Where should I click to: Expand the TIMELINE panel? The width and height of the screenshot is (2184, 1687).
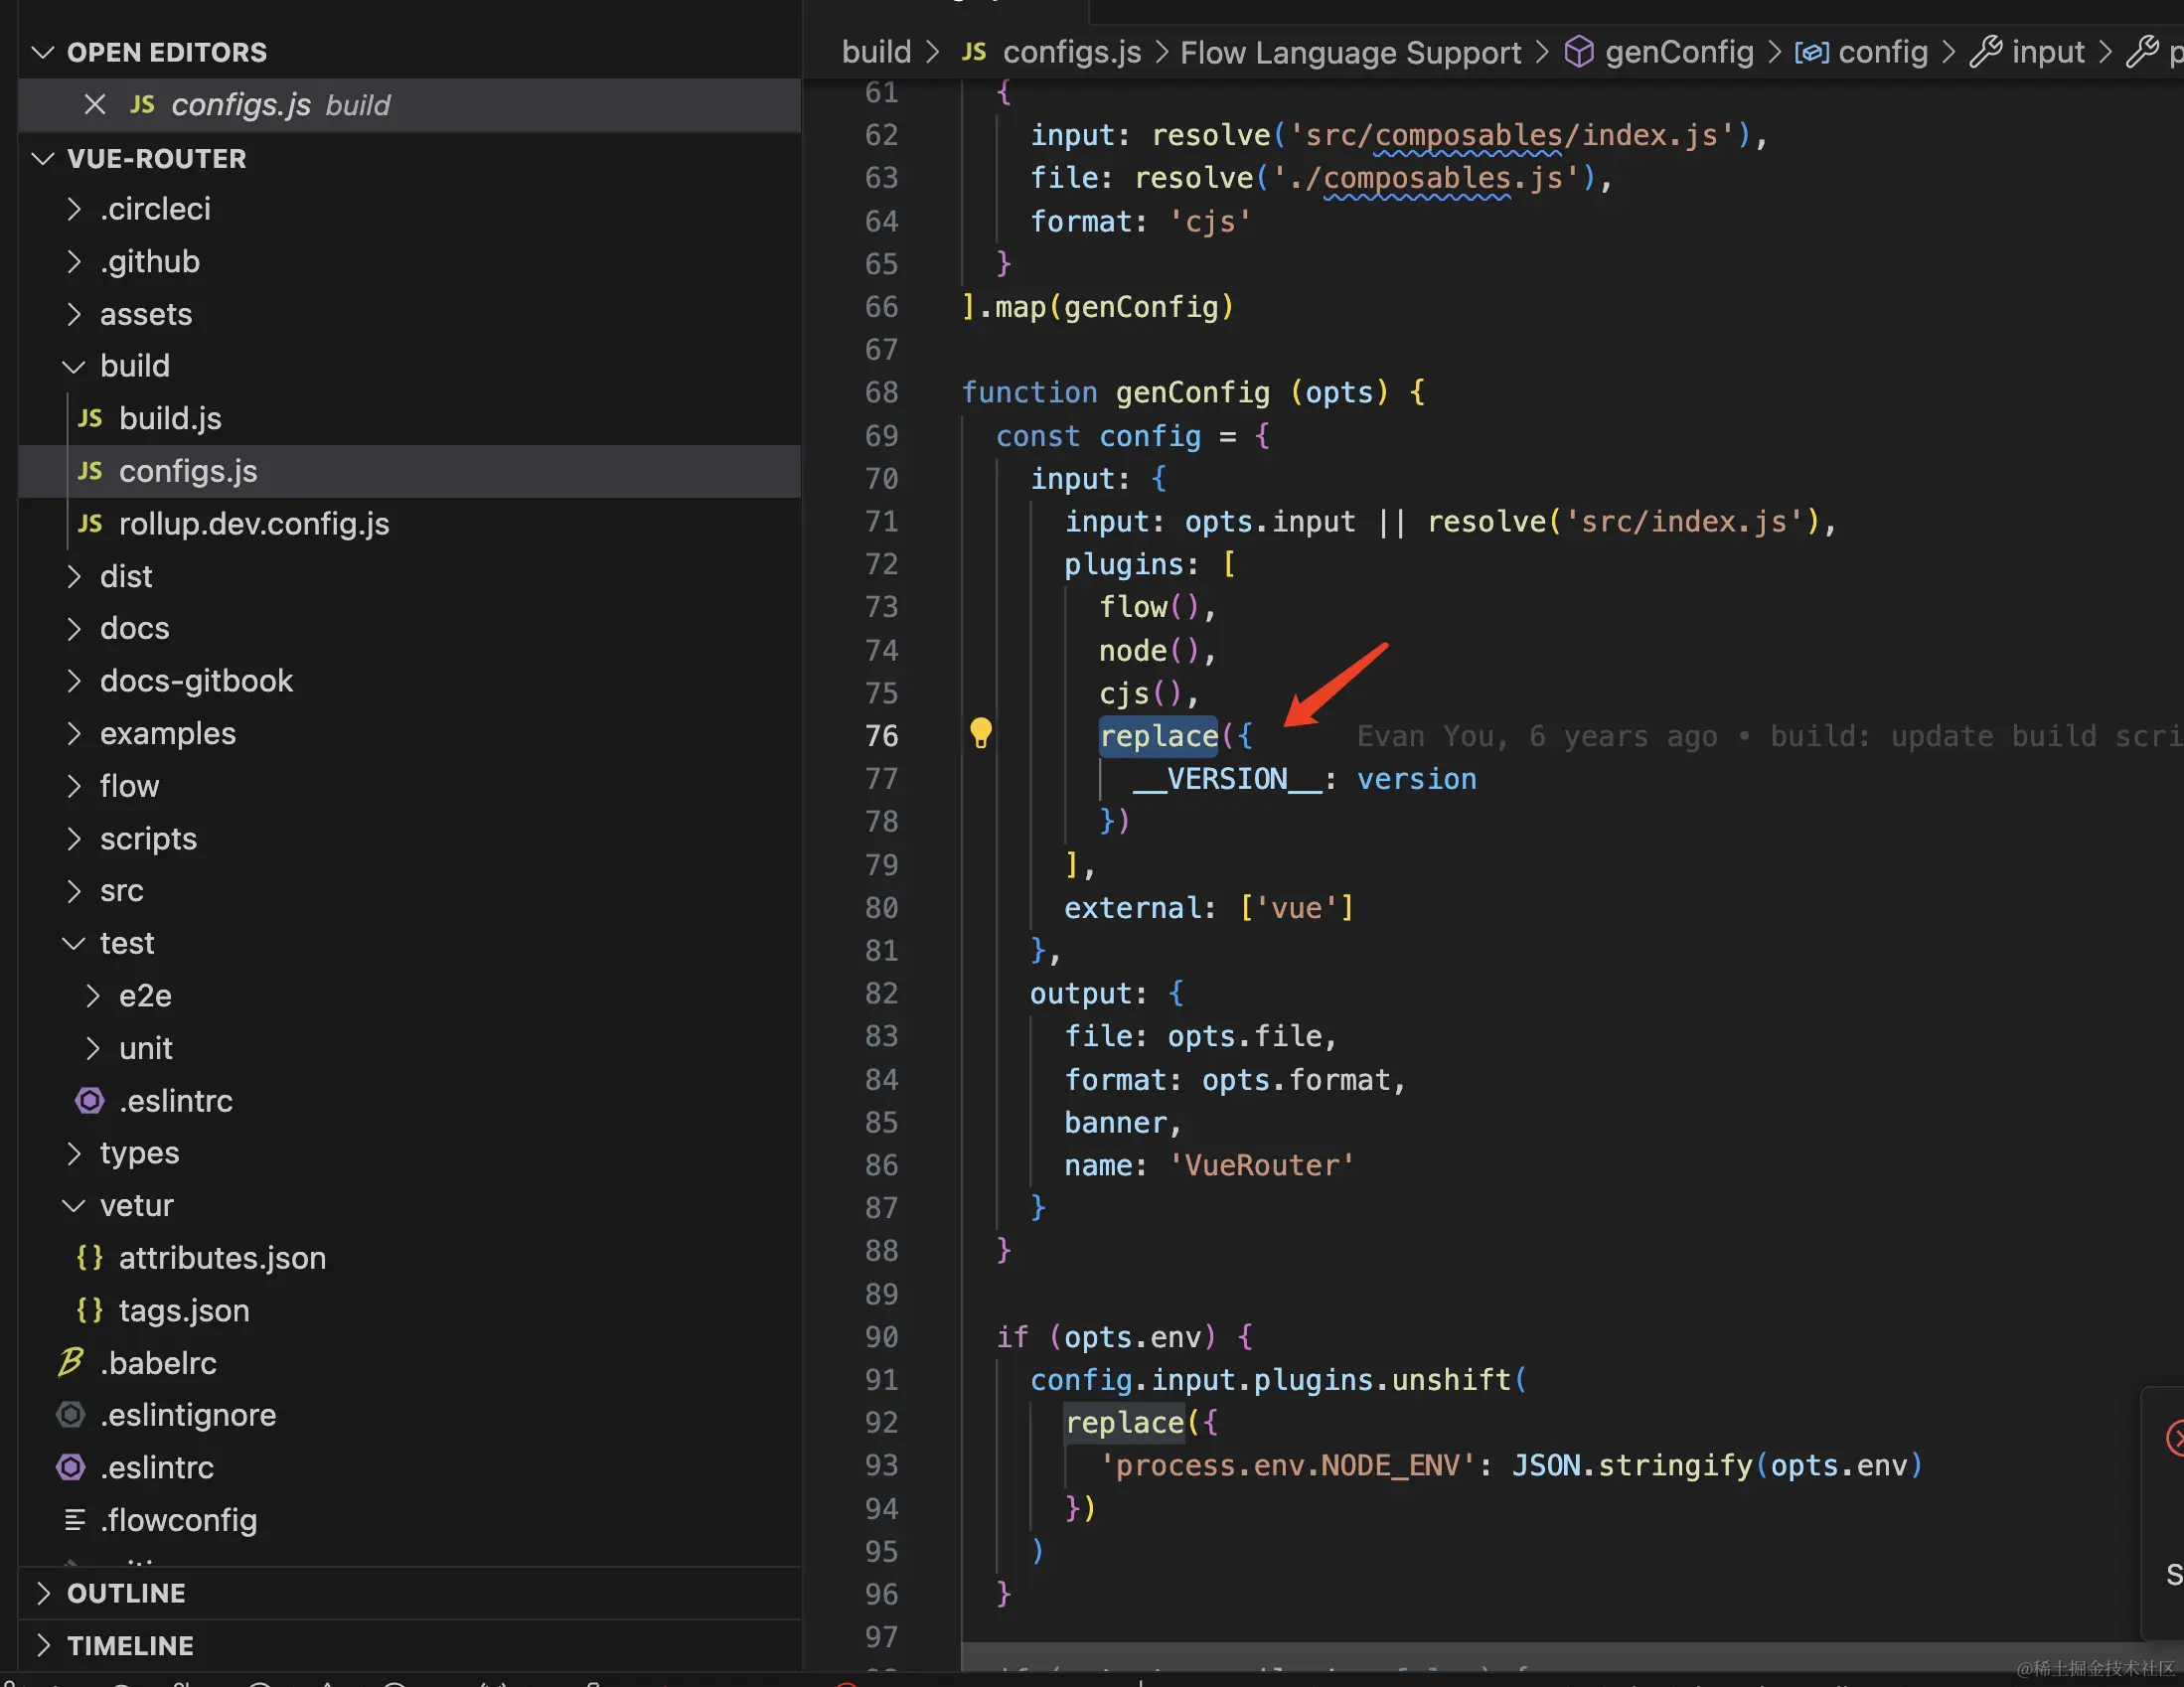click(x=130, y=1645)
